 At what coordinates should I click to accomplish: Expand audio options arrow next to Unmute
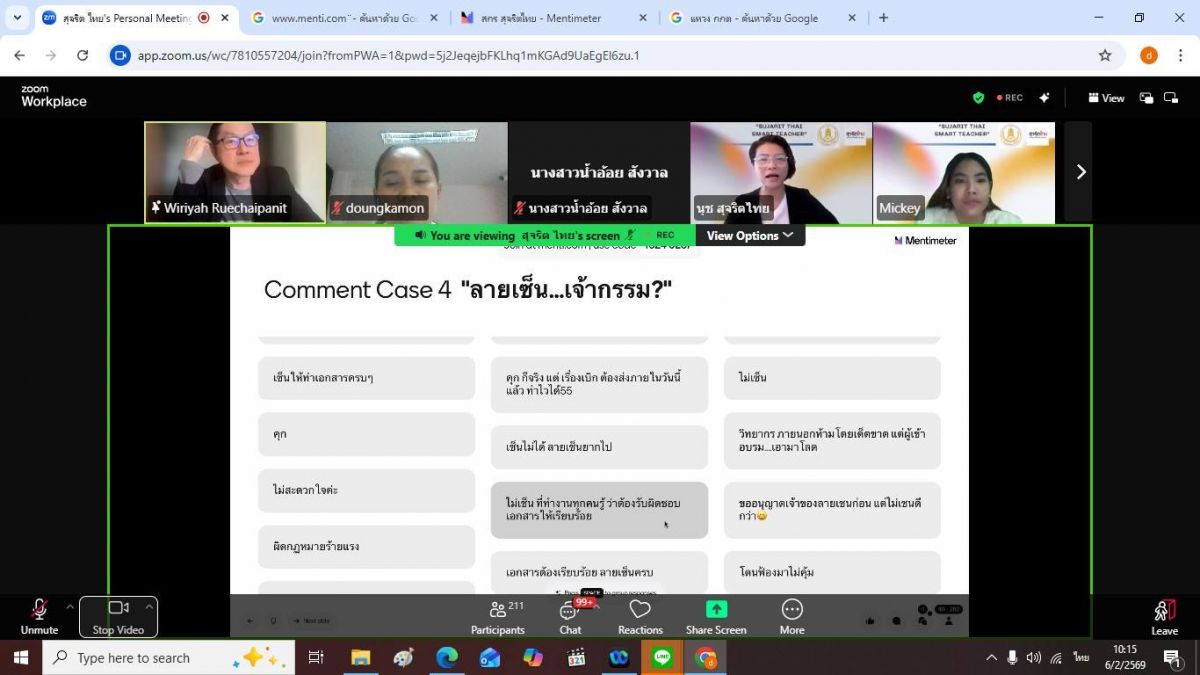click(x=70, y=606)
